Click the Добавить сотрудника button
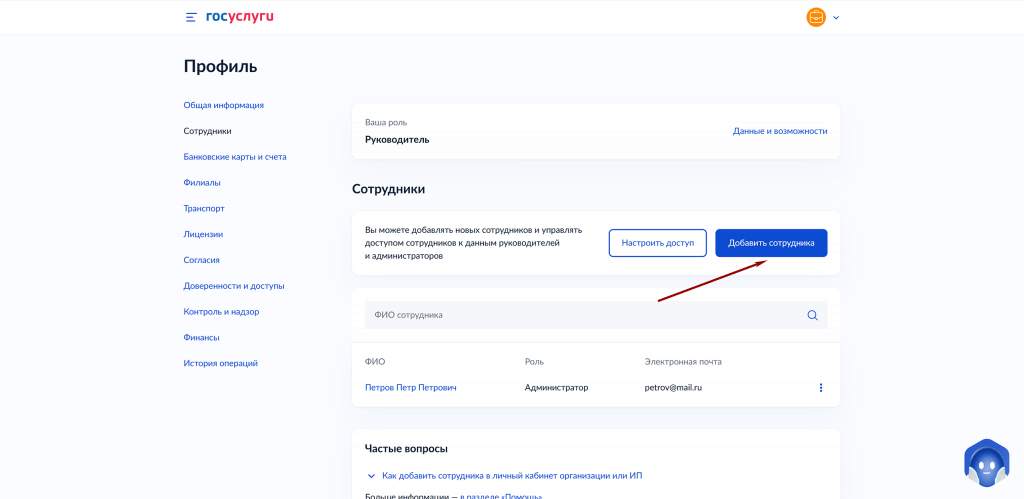This screenshot has width=1024, height=499. [770, 243]
